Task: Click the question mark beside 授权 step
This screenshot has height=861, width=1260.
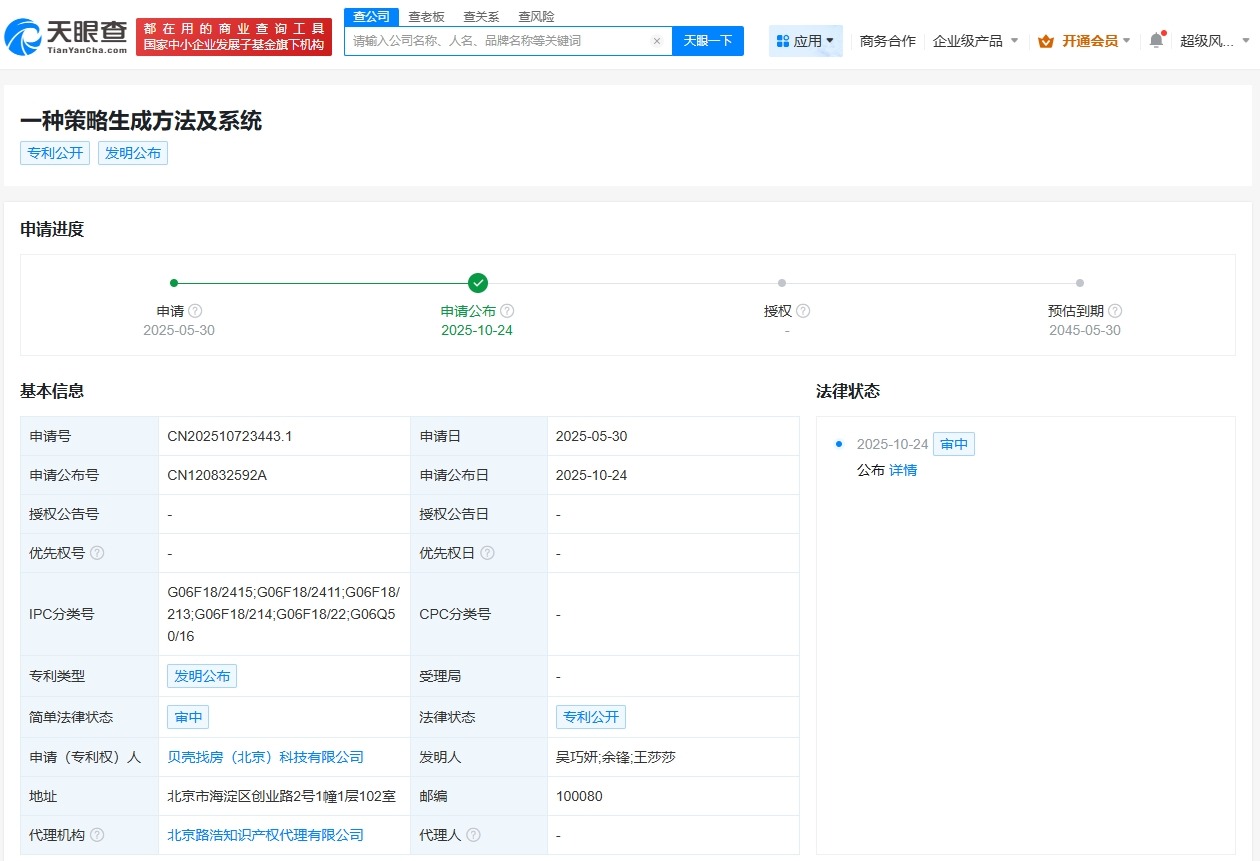Action: (x=805, y=311)
